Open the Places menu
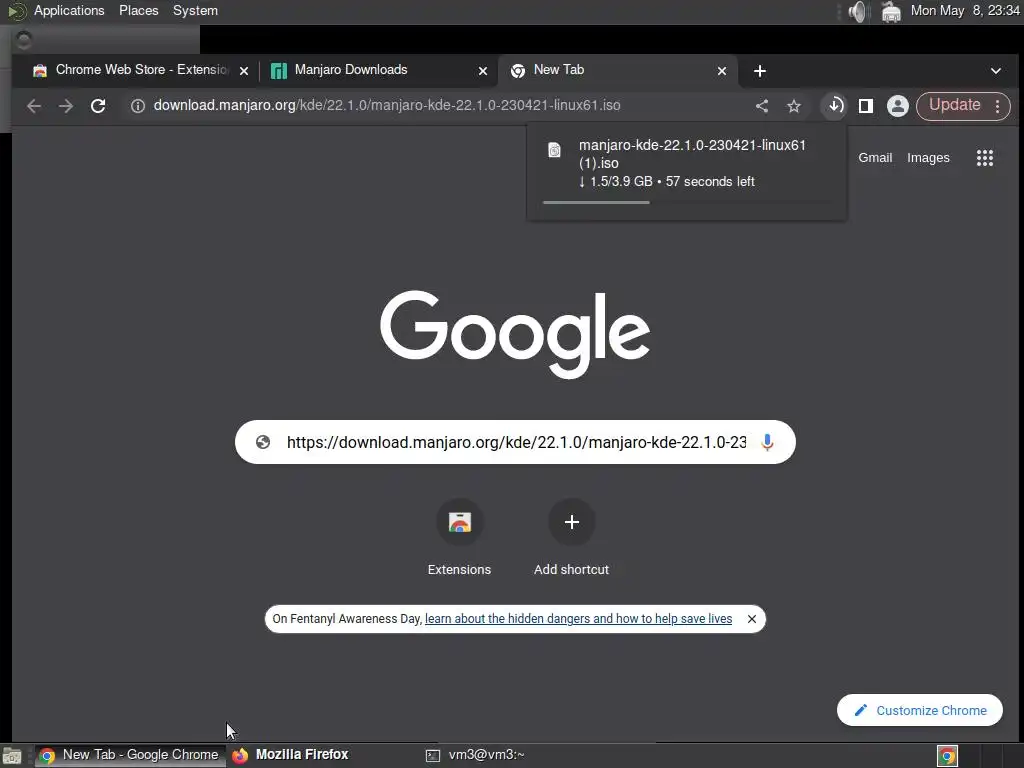This screenshot has height=768, width=1024. 138,10
